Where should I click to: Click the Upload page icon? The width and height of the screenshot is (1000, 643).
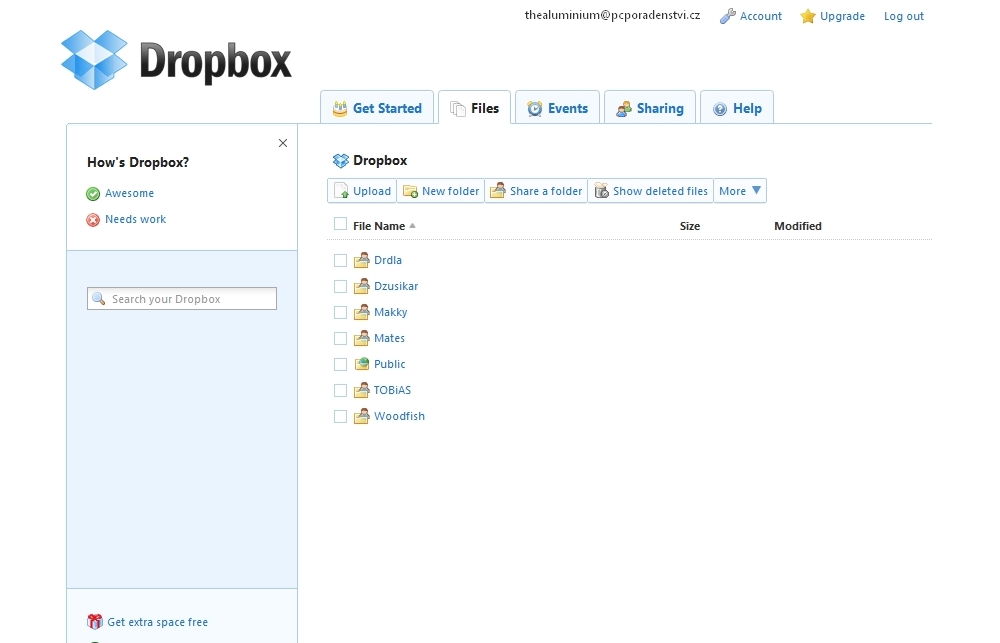342,191
